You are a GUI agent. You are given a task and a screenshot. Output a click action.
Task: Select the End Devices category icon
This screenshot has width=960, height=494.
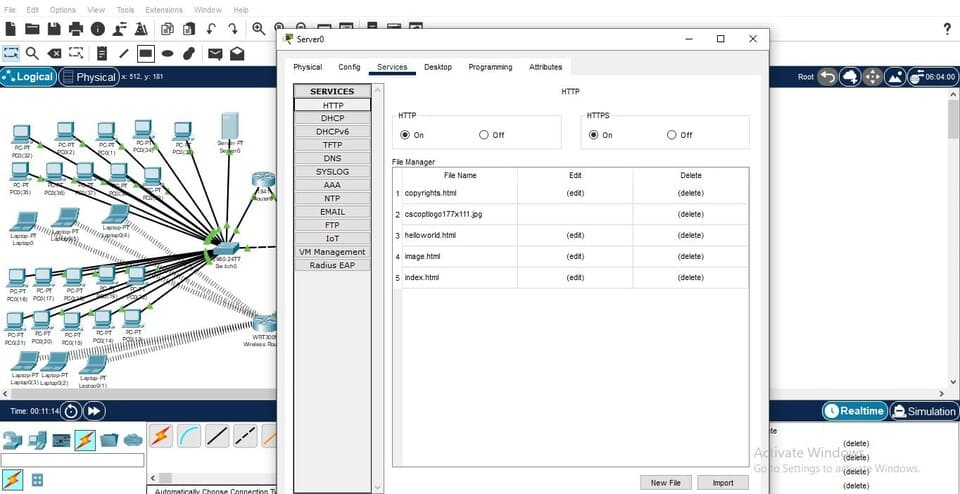click(x=37, y=440)
